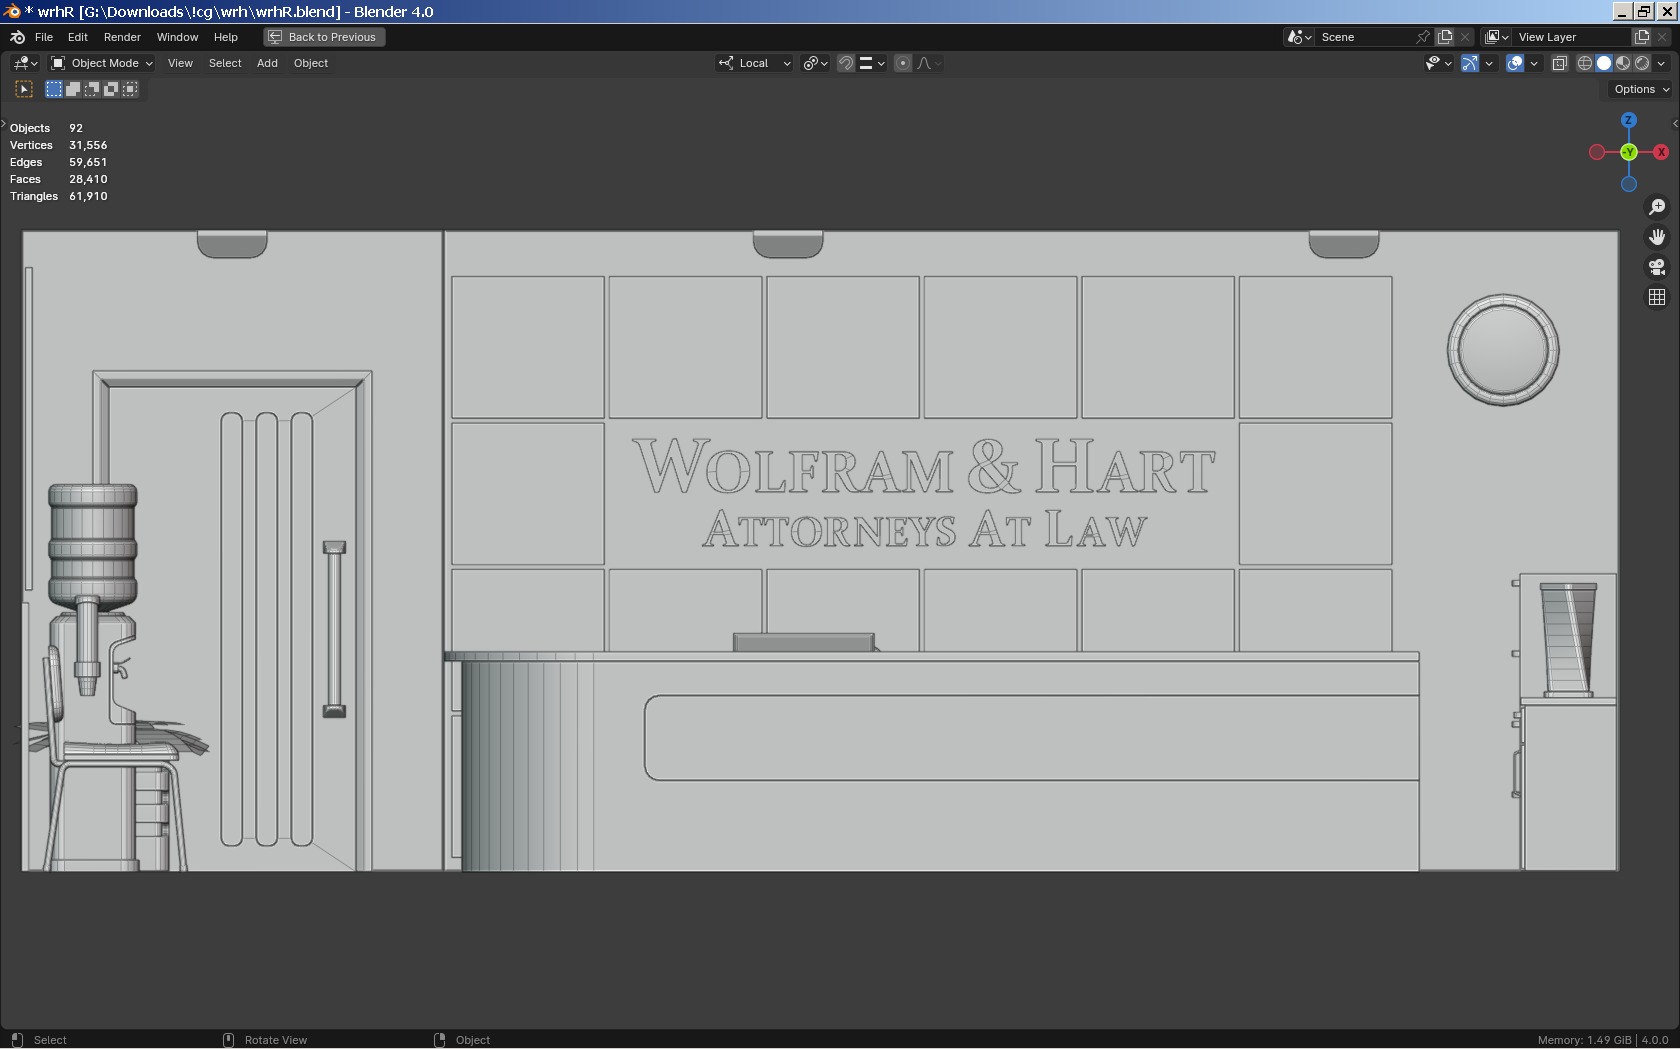Image resolution: width=1680 pixels, height=1050 pixels.
Task: Open the proportional falloff dropdown
Action: click(929, 63)
